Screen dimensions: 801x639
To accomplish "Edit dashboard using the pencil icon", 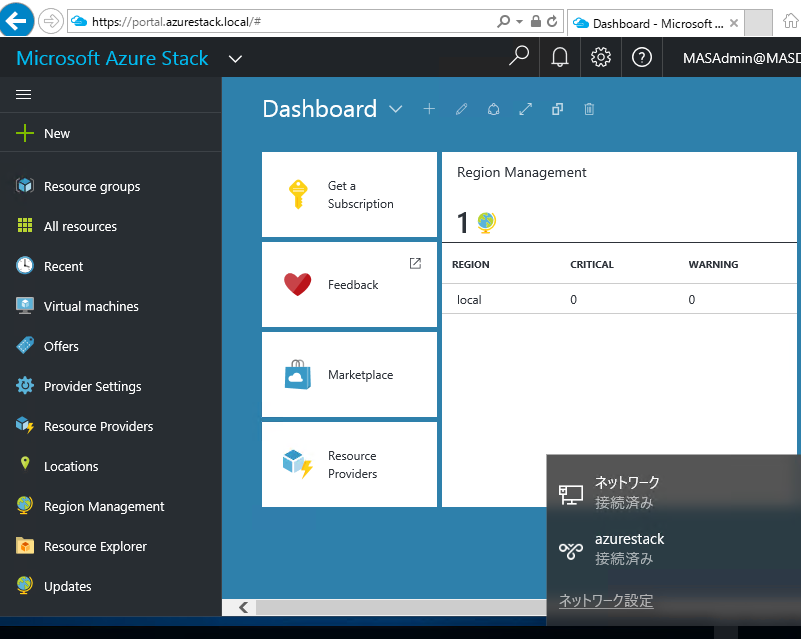I will pos(461,109).
